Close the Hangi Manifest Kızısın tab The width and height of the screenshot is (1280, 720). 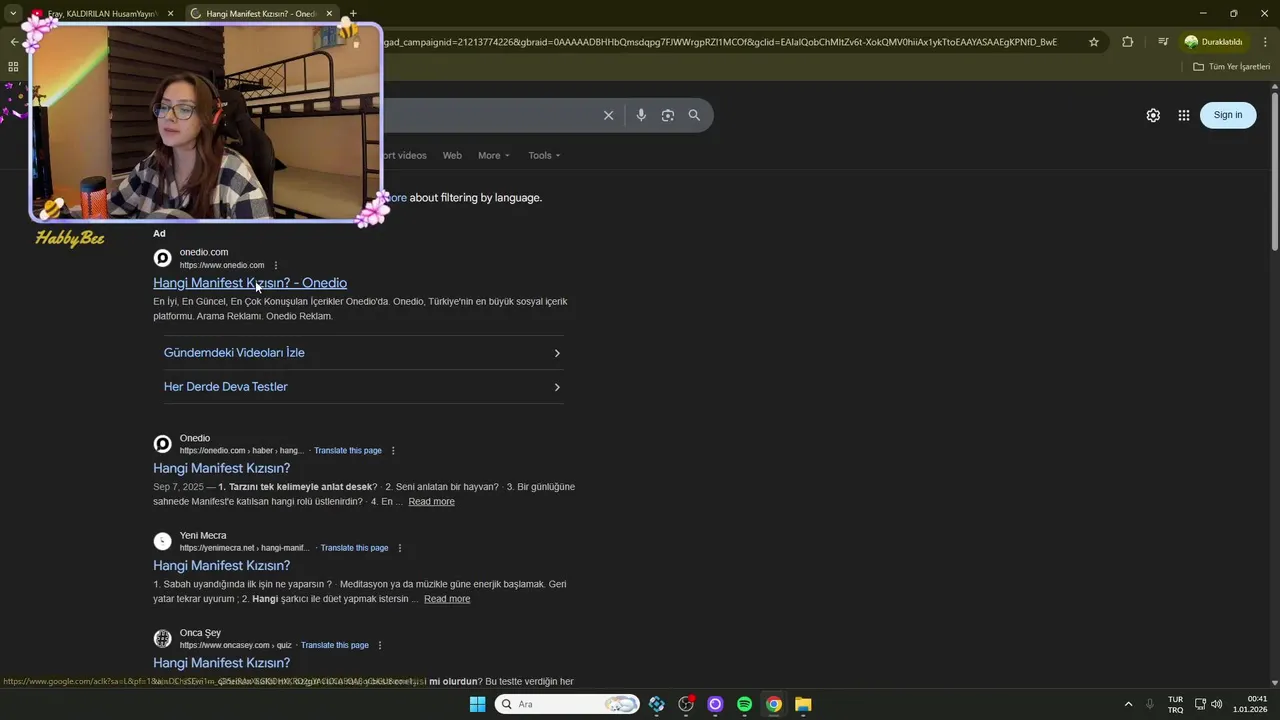tap(330, 14)
